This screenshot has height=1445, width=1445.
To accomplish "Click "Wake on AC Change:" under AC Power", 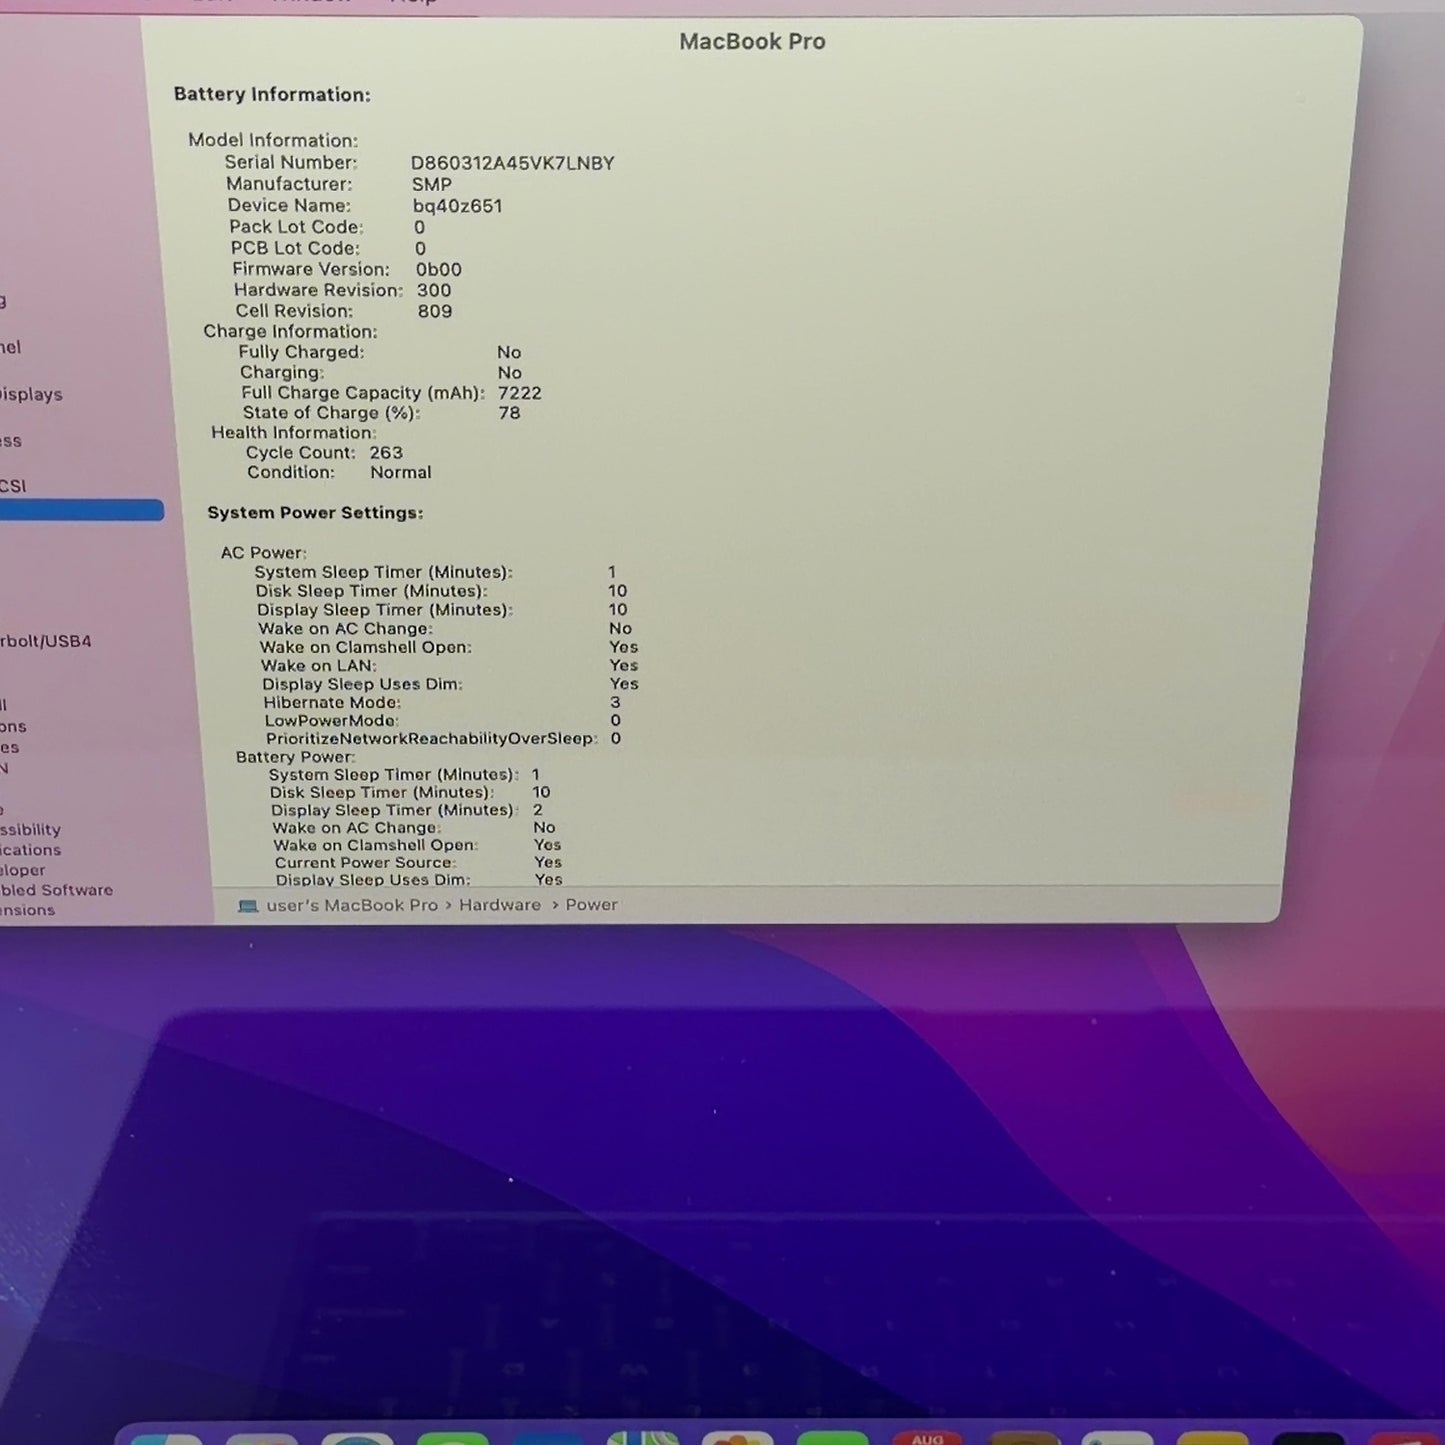I will tap(346, 629).
